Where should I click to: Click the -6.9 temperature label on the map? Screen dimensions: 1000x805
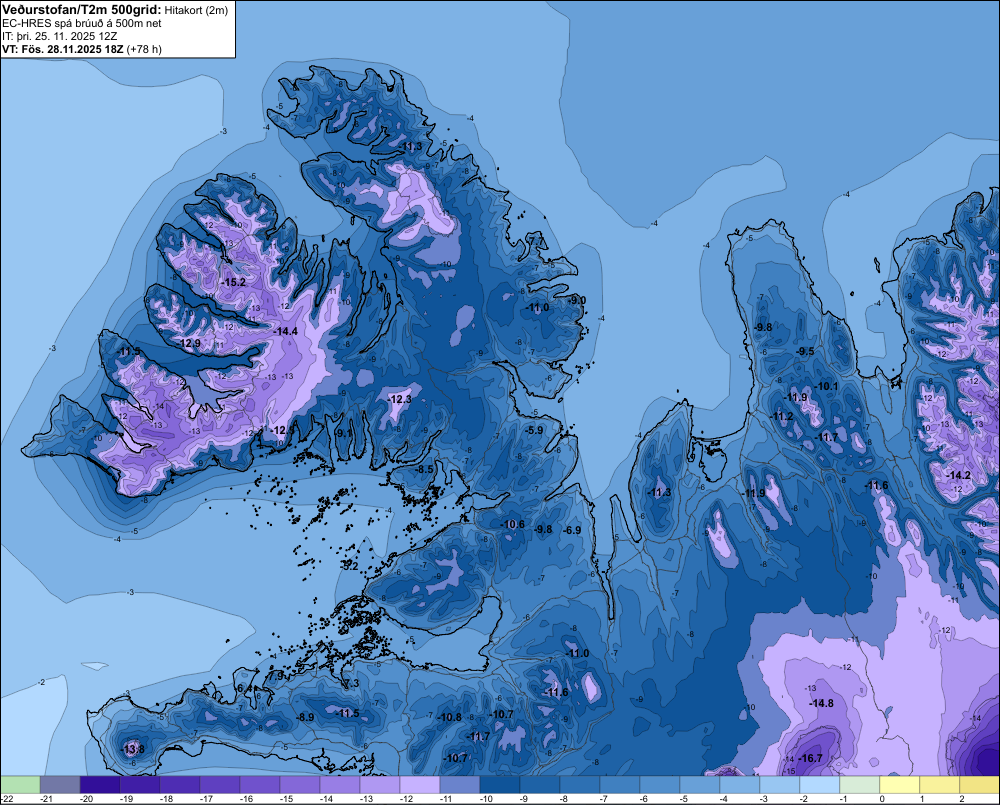tap(572, 530)
